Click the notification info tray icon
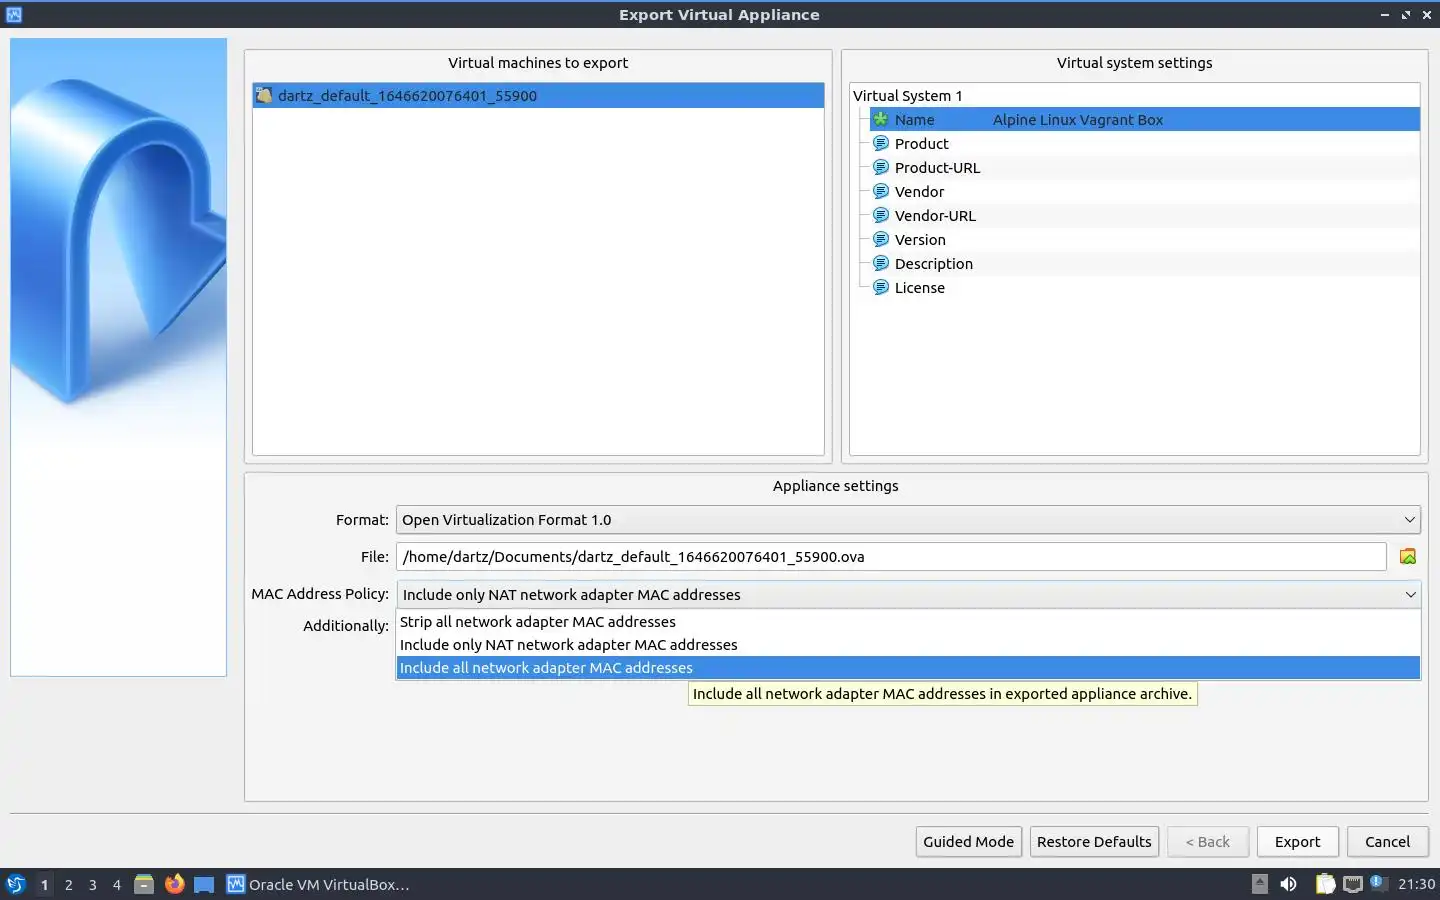This screenshot has width=1440, height=900. pos(1378,882)
